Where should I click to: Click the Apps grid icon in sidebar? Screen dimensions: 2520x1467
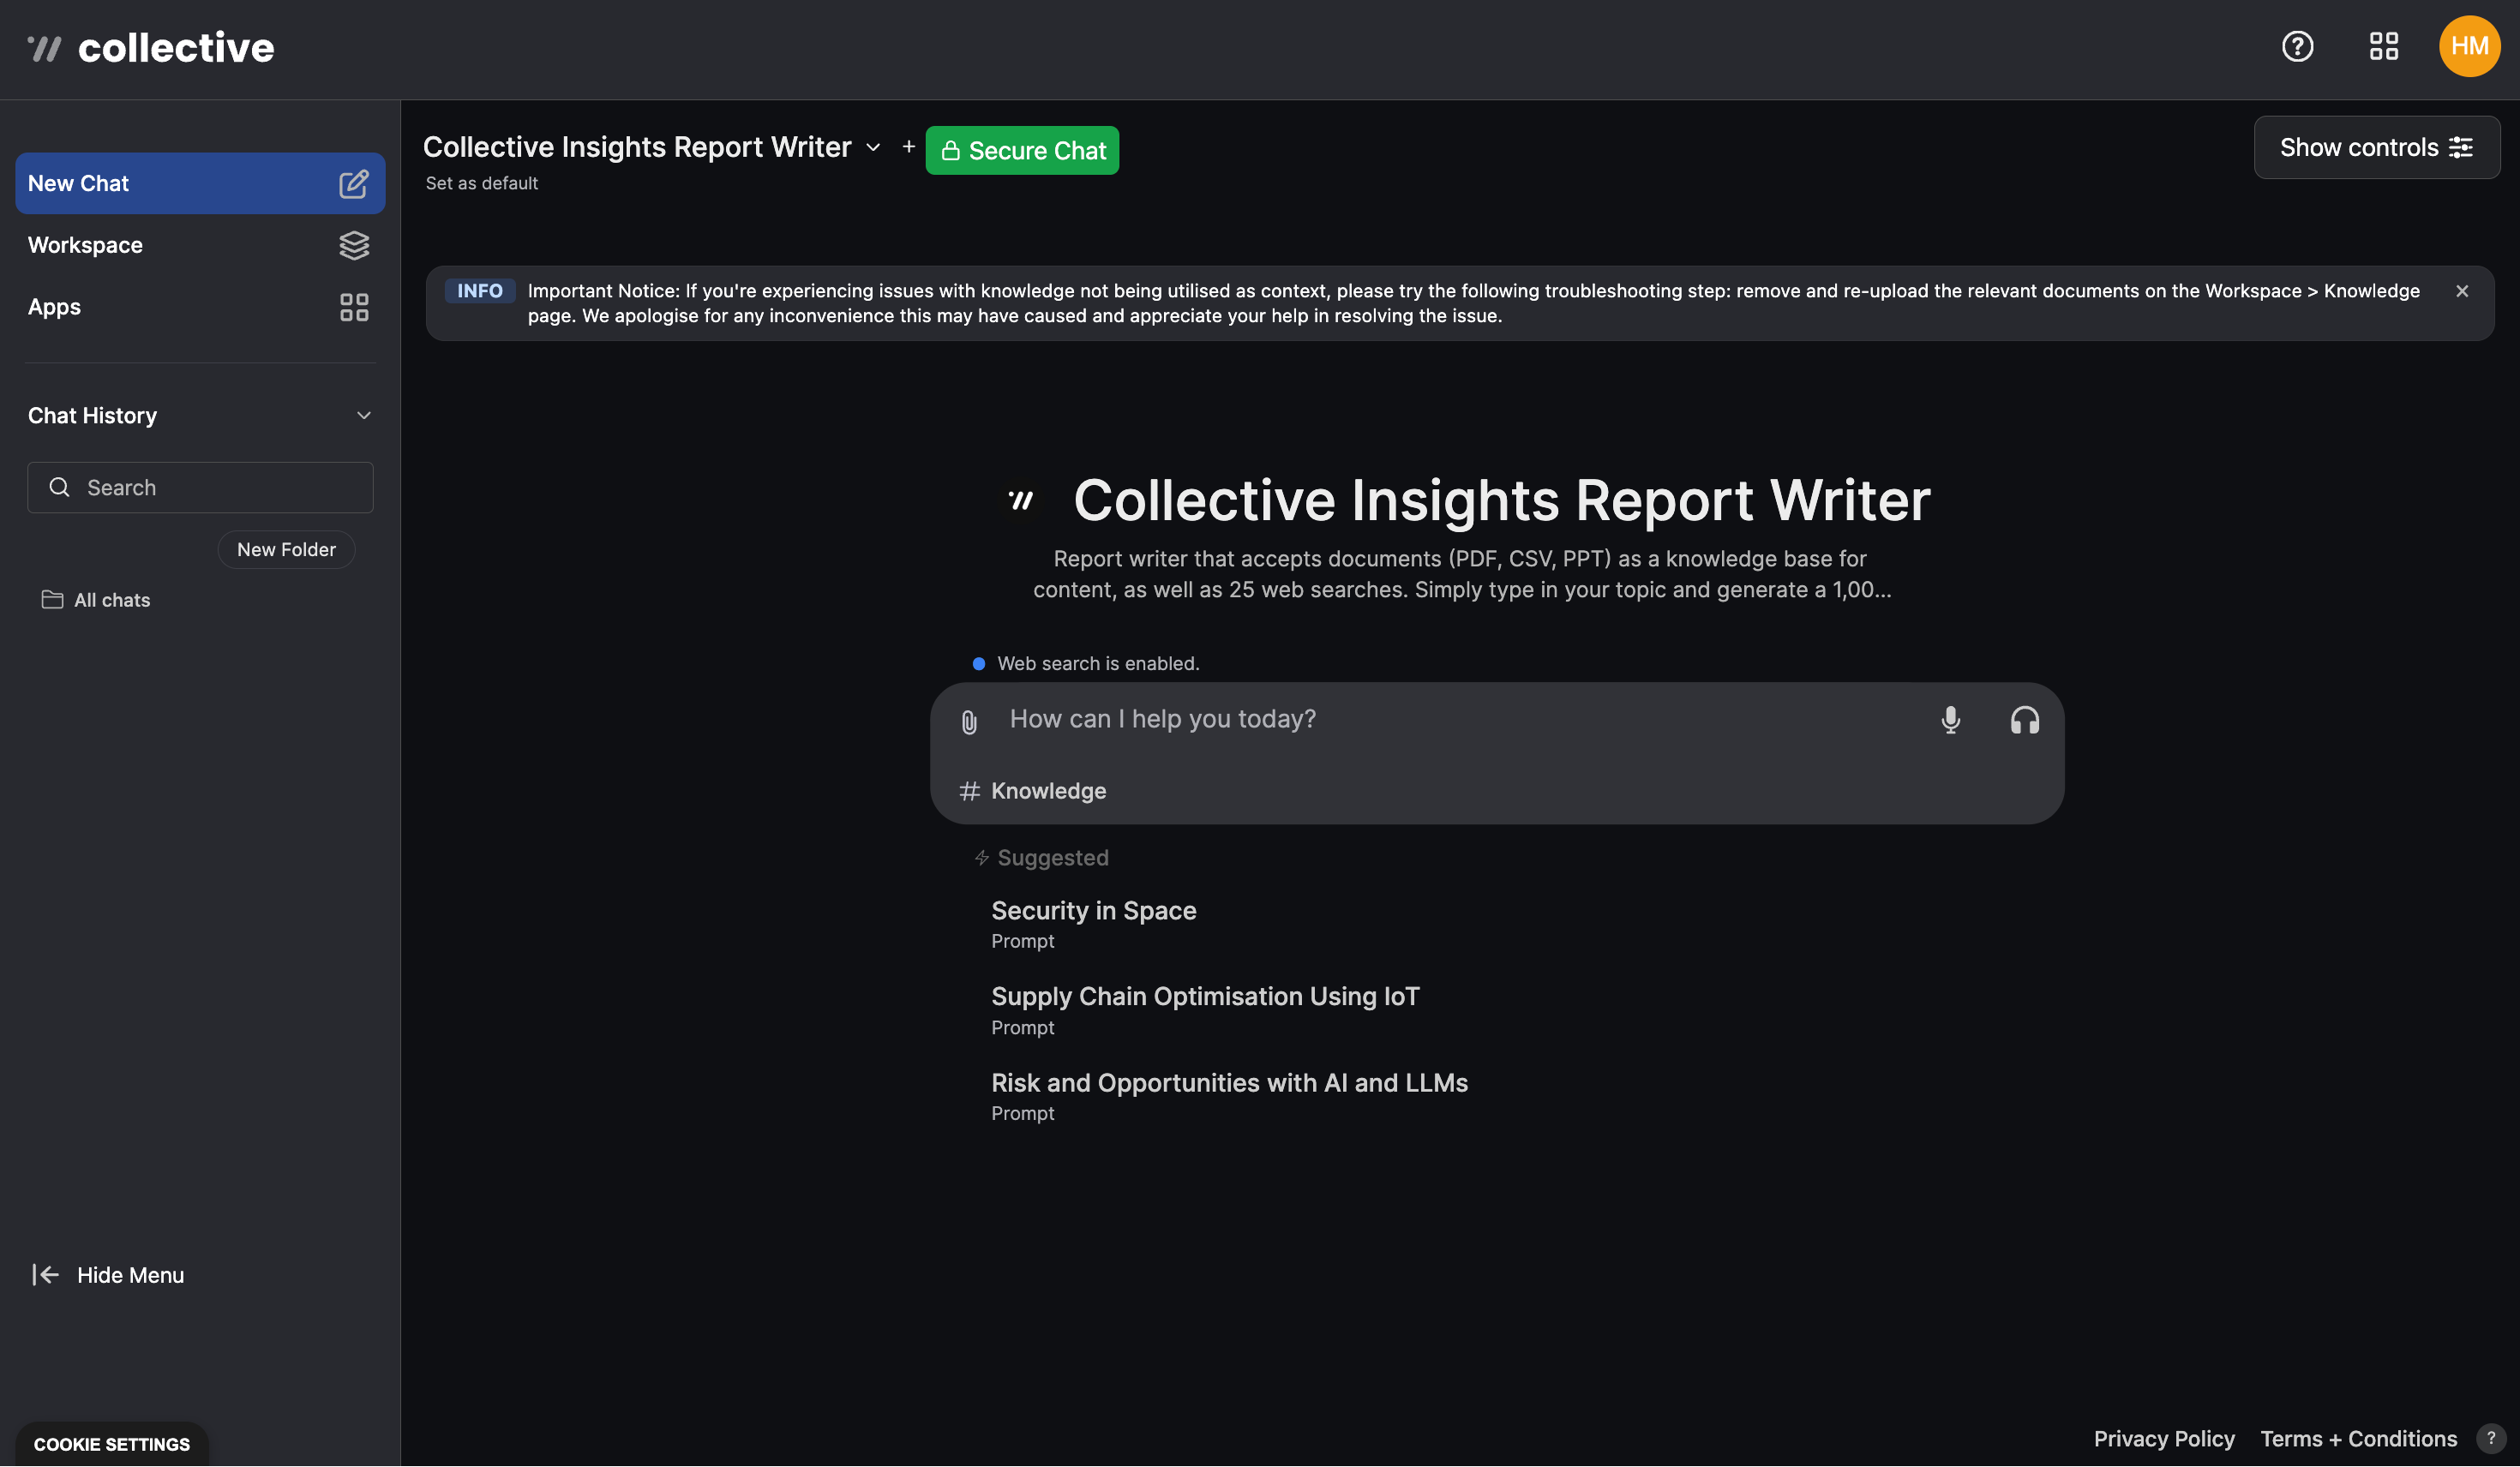pos(354,307)
